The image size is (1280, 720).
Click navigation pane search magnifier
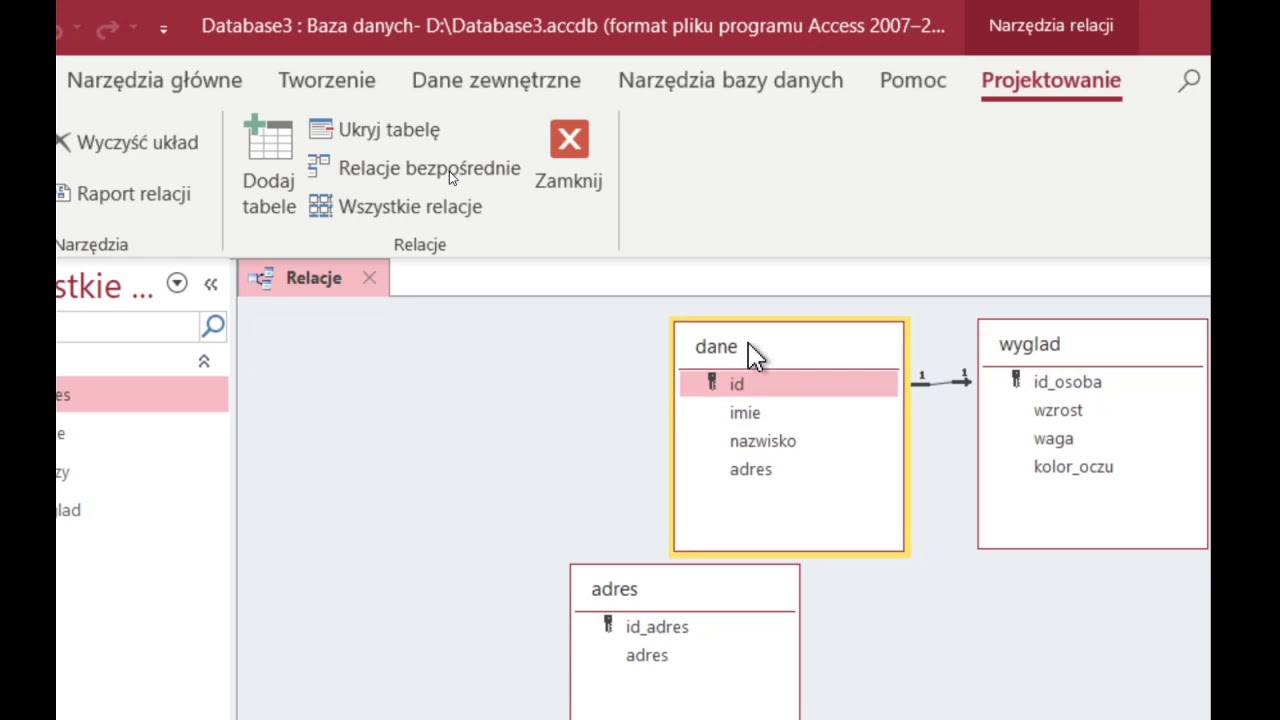coord(213,326)
